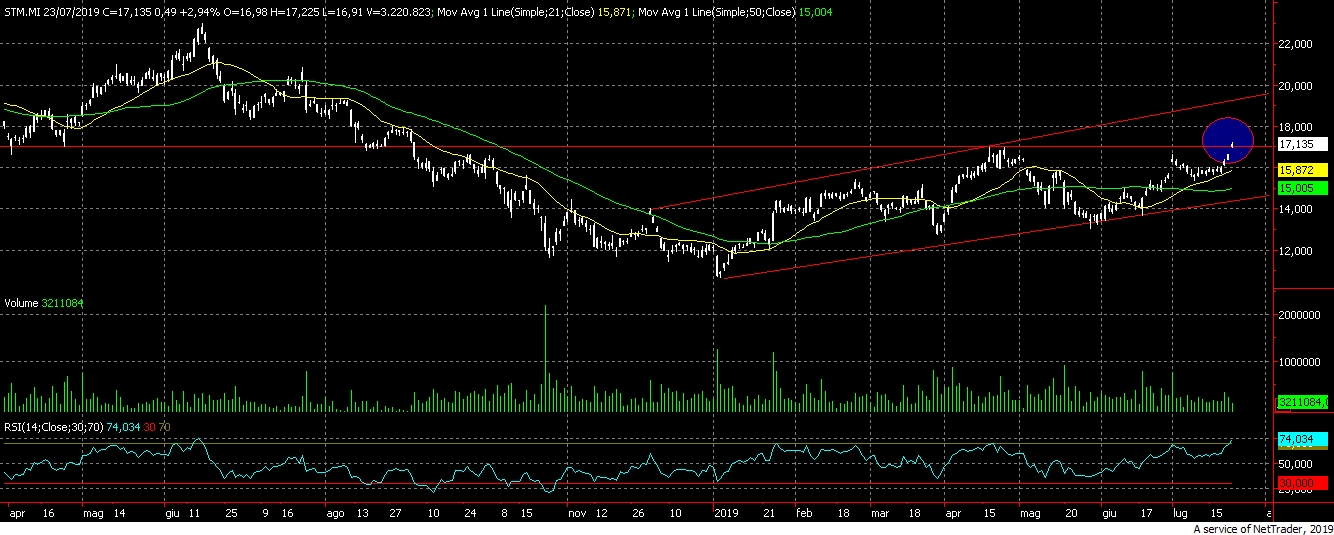Click the '20' date label after second mag

(x=1073, y=512)
